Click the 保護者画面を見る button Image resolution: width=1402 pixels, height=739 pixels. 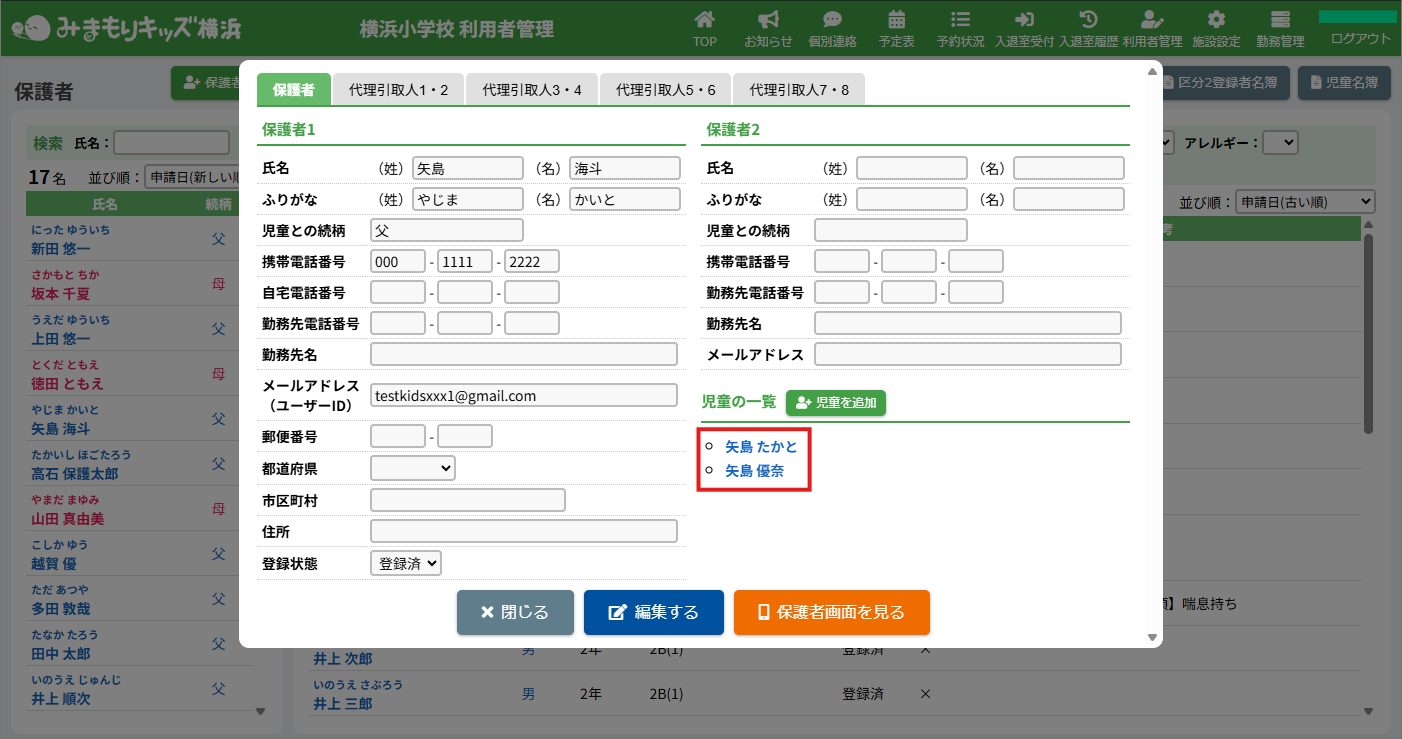pos(831,612)
